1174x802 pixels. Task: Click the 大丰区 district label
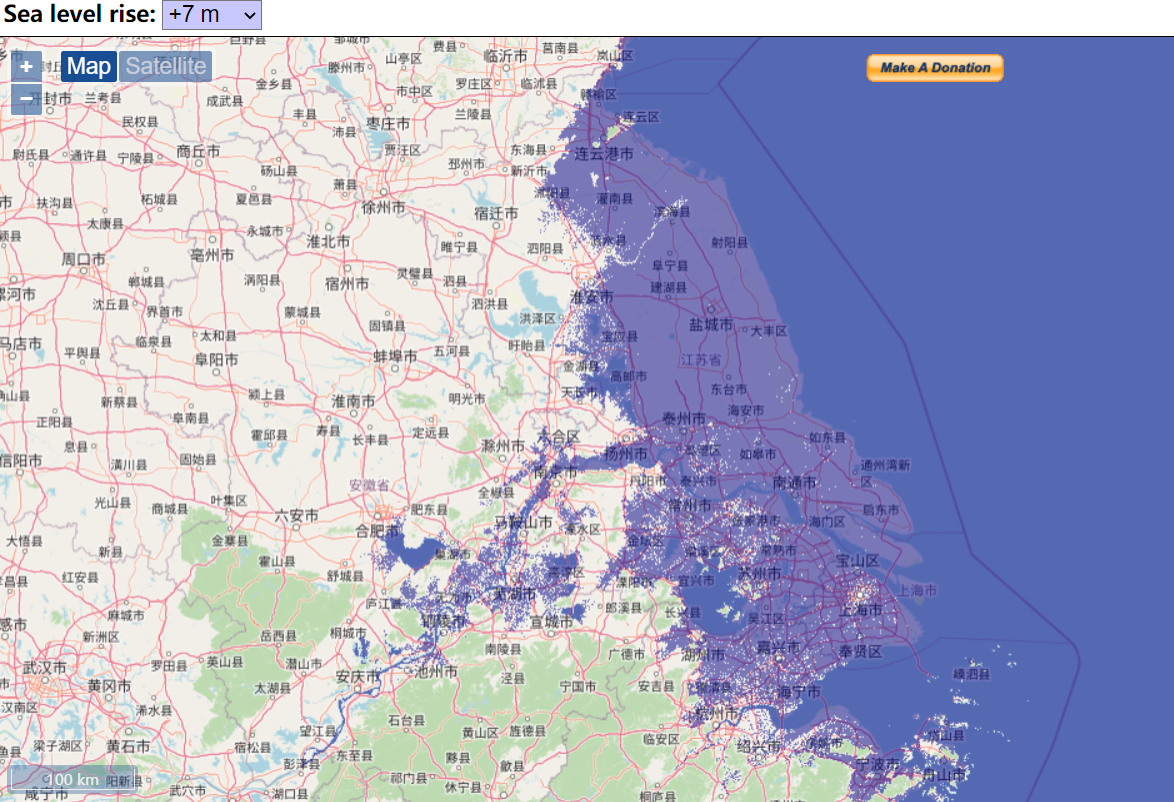(769, 331)
